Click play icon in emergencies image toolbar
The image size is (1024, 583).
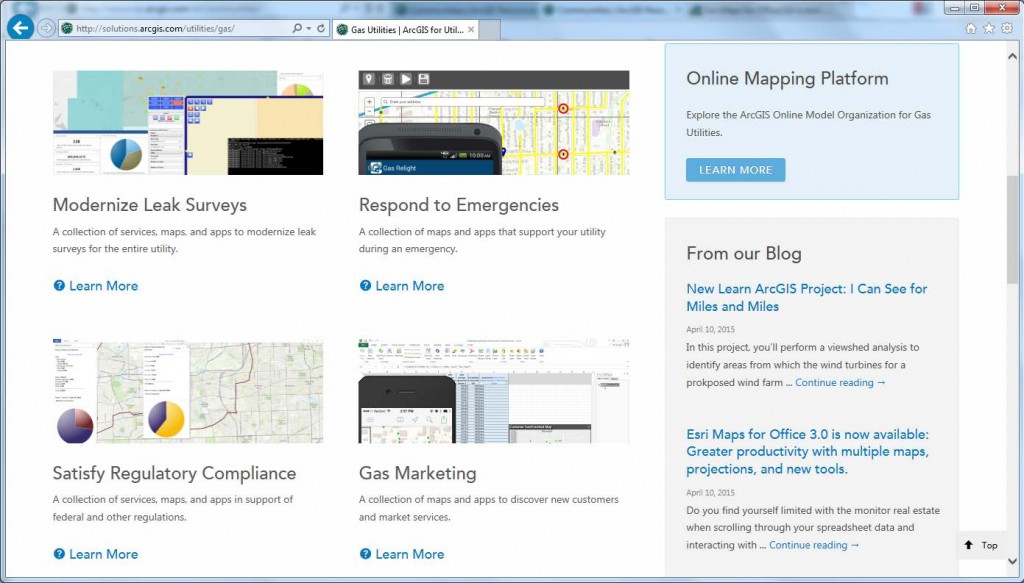[x=406, y=79]
